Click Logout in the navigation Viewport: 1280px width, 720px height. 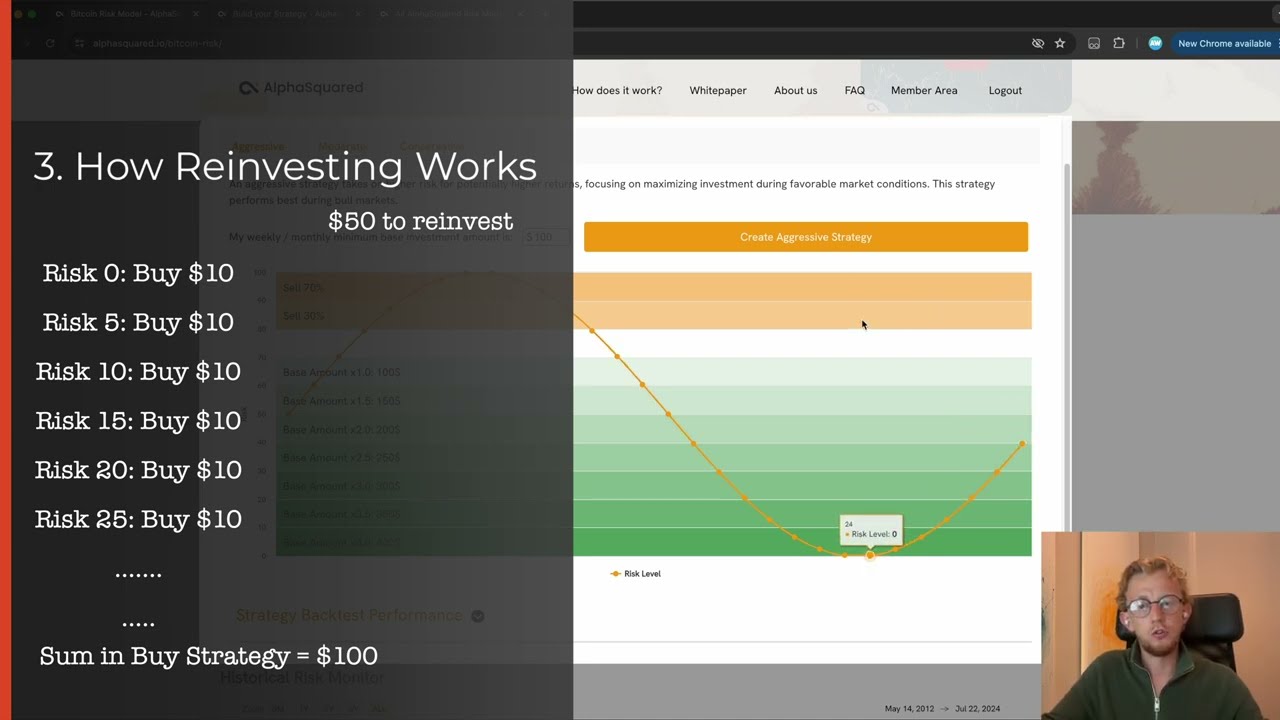coord(1005,90)
